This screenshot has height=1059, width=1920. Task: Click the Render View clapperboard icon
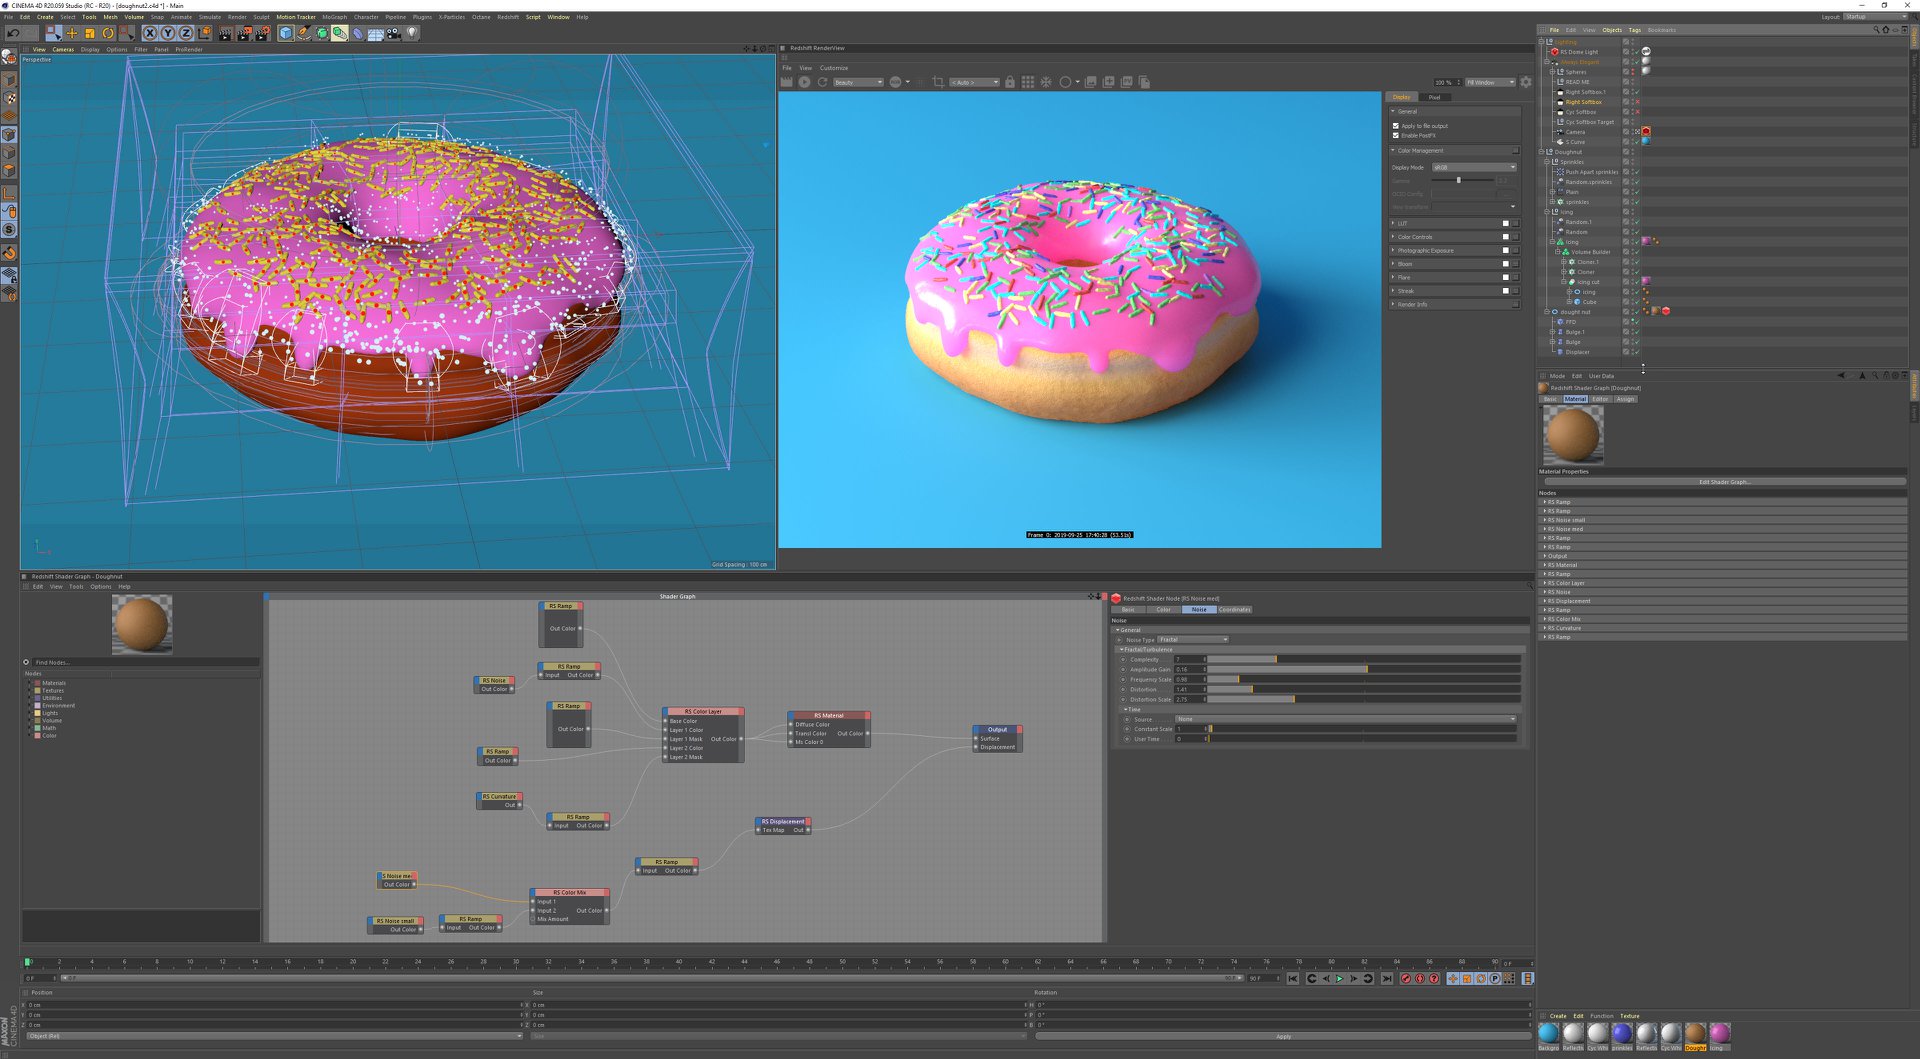tap(225, 33)
